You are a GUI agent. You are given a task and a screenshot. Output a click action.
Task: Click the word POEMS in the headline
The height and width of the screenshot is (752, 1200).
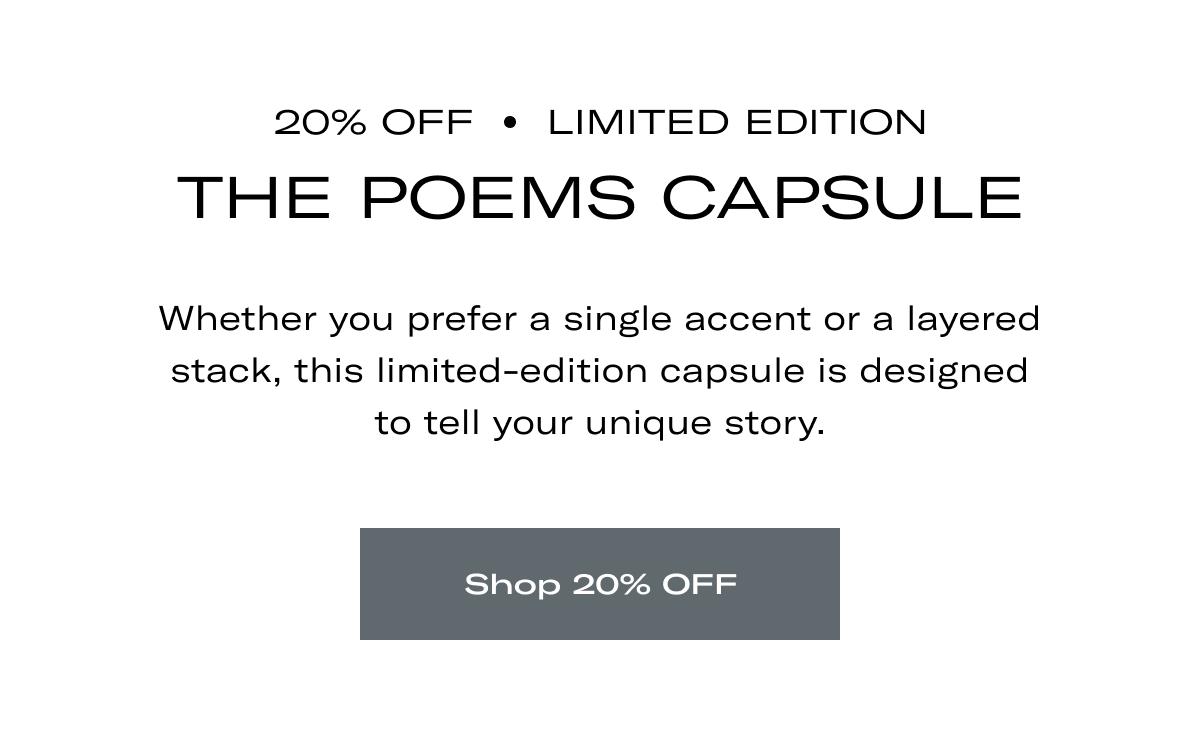click(x=497, y=197)
